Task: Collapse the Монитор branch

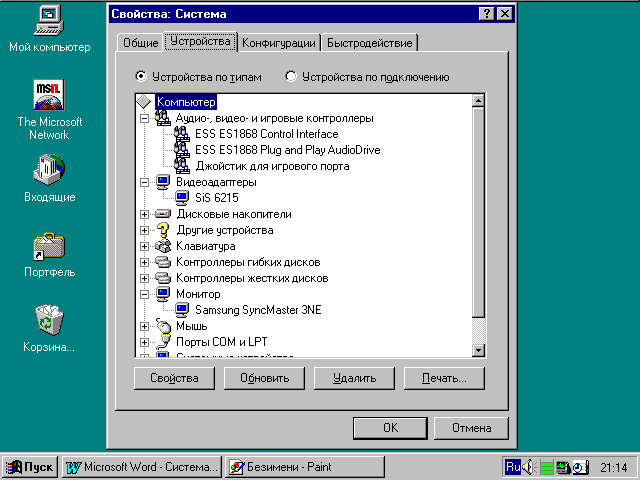Action: click(144, 294)
